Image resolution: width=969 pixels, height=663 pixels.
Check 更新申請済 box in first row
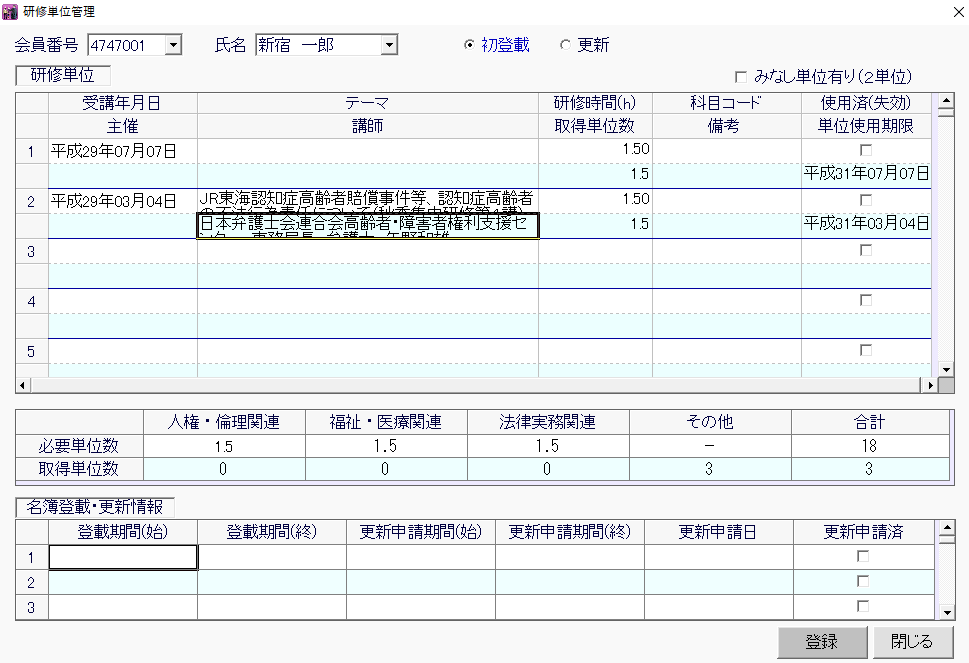click(x=863, y=557)
